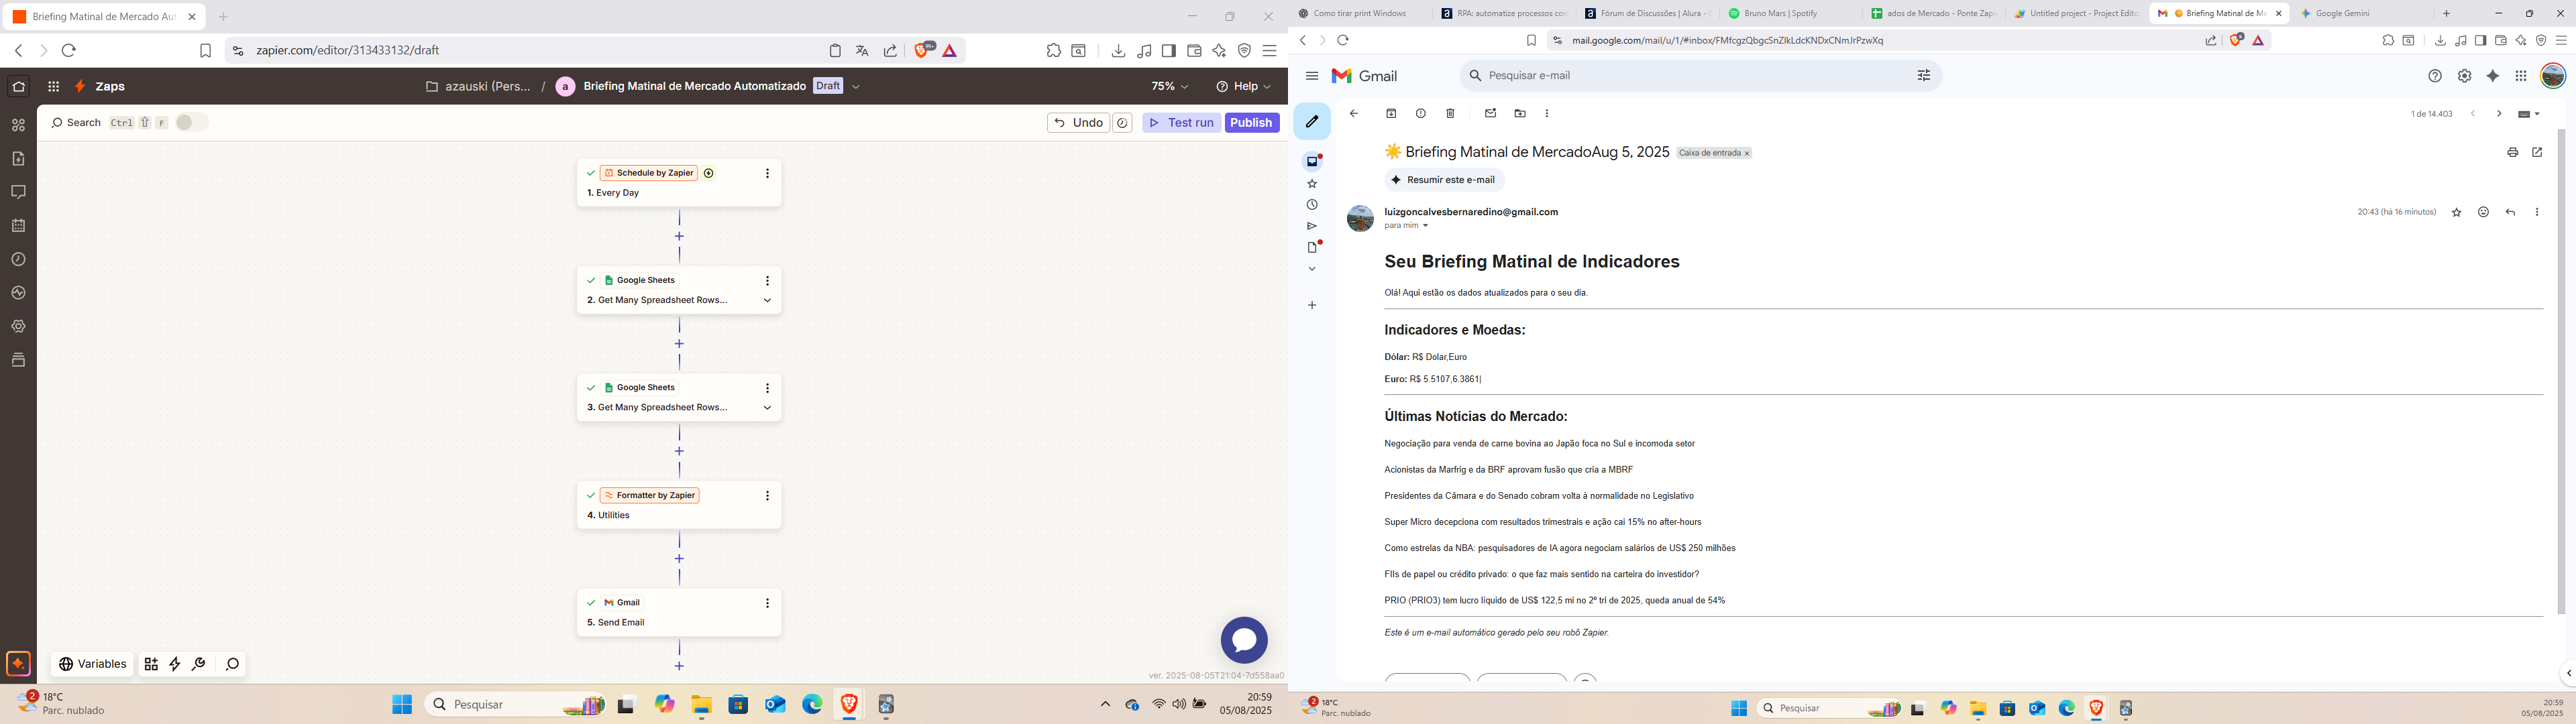Open the Help dropdown in Zapier

tap(1244, 86)
